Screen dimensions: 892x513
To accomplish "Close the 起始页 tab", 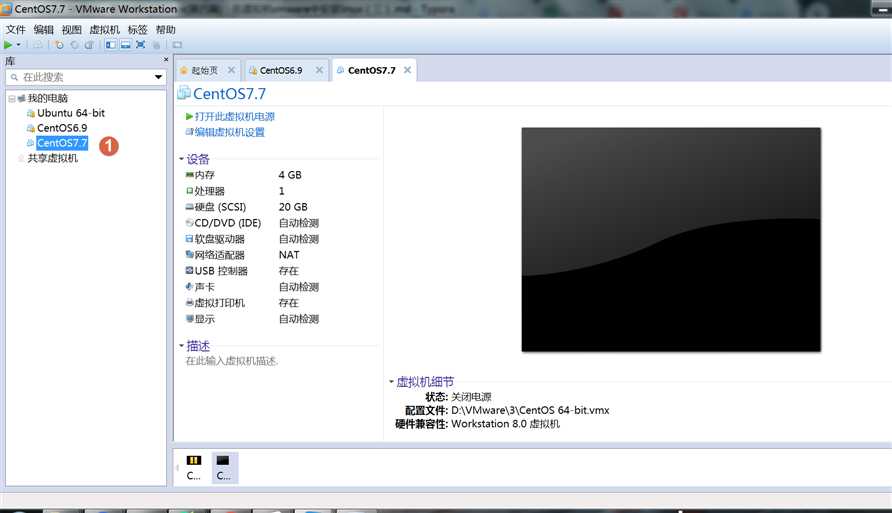I will 232,70.
